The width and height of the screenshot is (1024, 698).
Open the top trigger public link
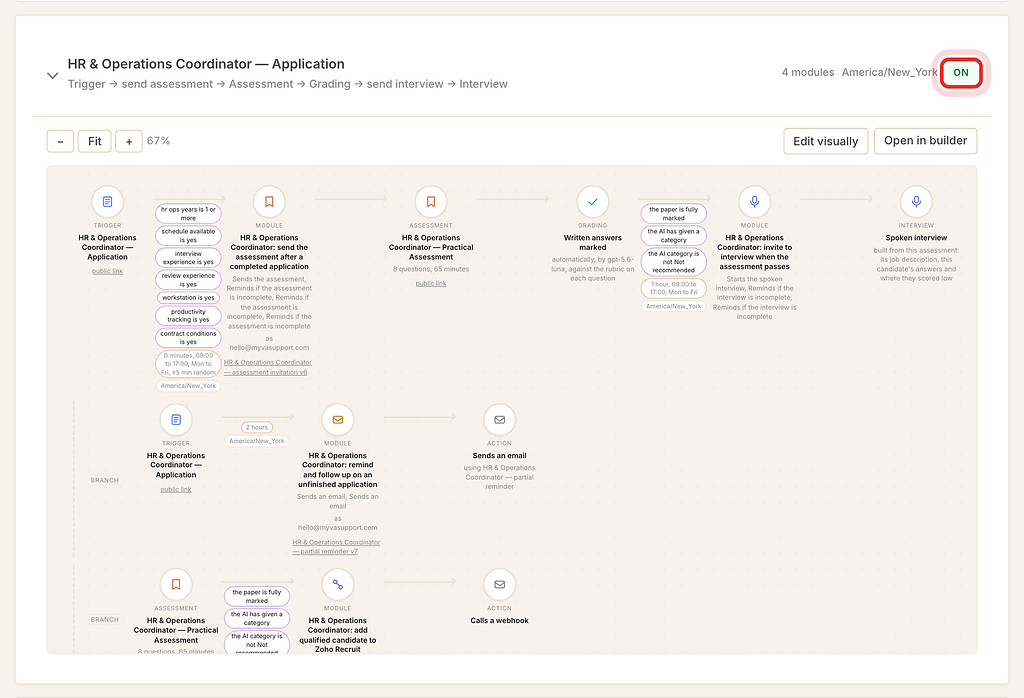[x=107, y=271]
